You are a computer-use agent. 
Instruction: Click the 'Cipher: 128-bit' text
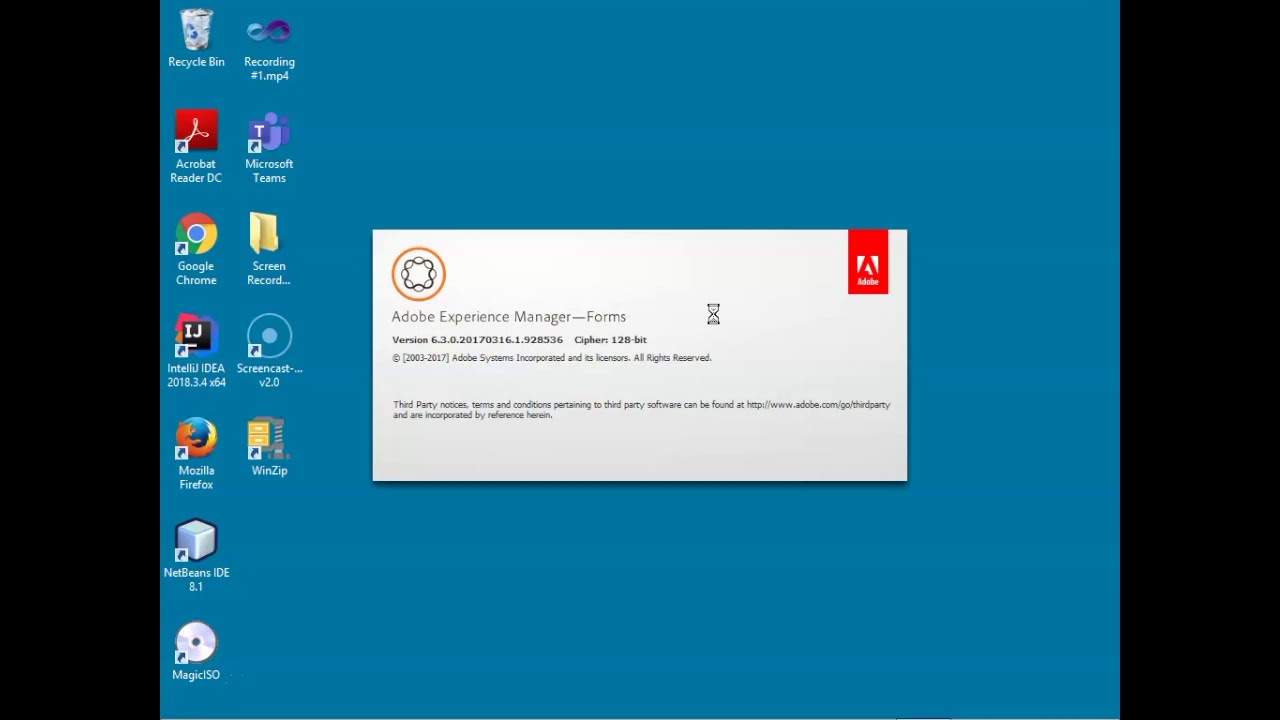click(x=610, y=340)
